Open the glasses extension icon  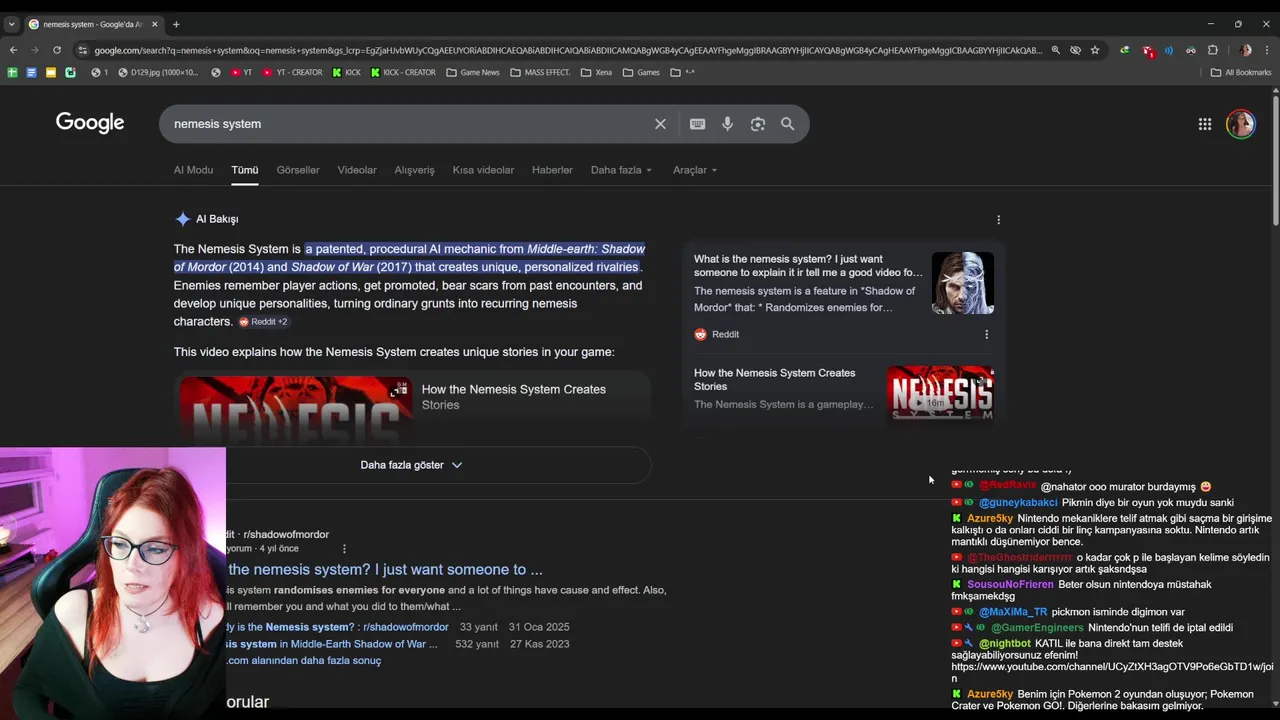[1191, 50]
